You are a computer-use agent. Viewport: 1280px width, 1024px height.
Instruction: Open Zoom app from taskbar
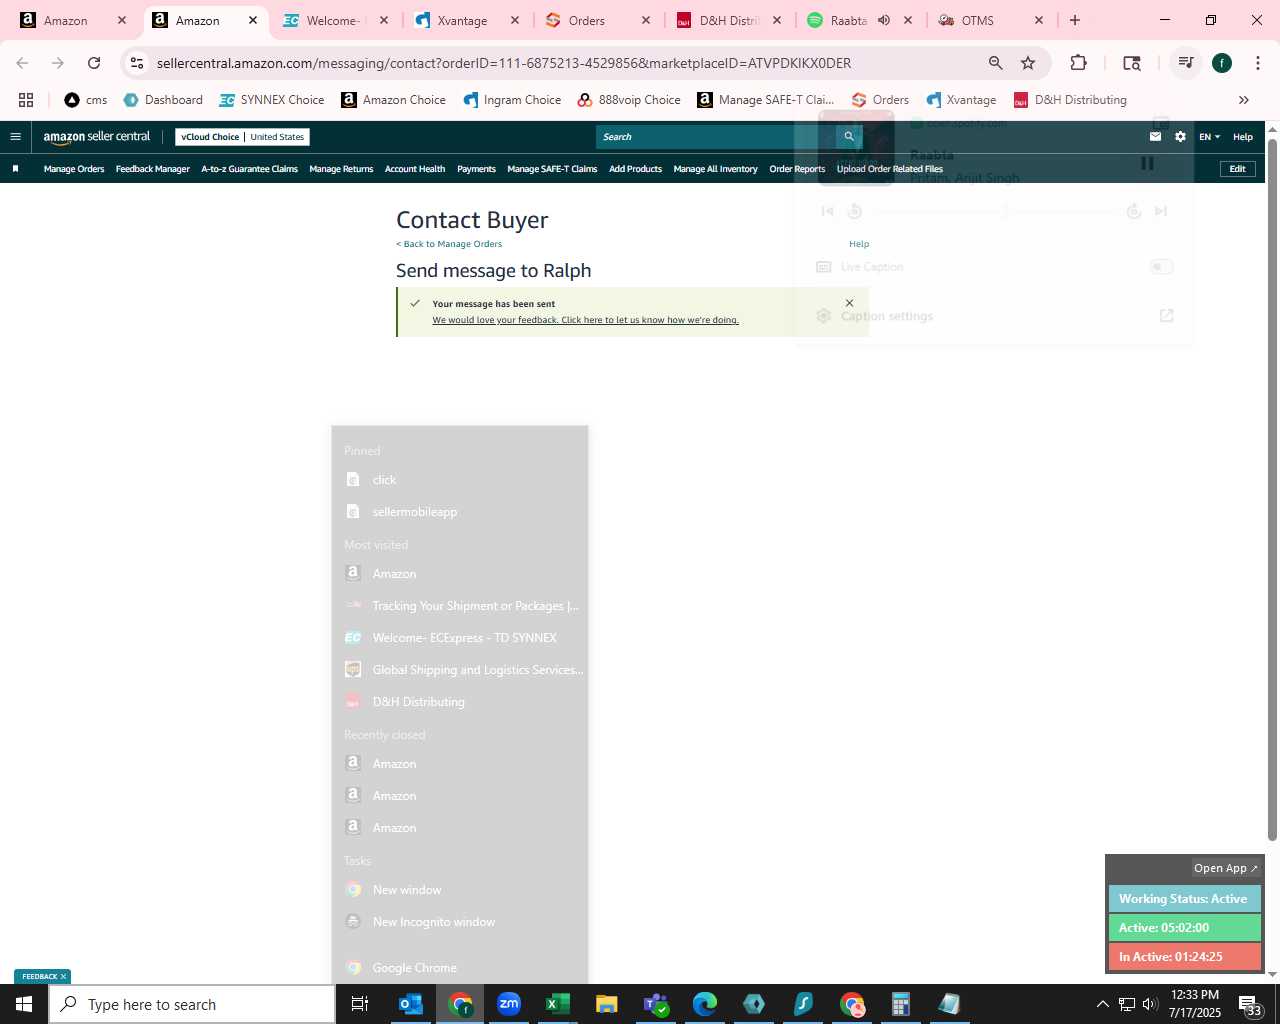pyautogui.click(x=509, y=1004)
